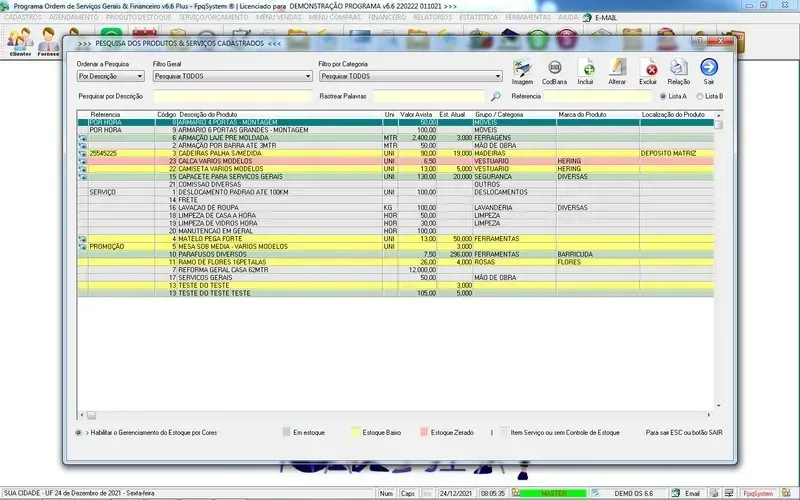Click the Sair exit icon
Viewport: 800px width, 500px height.
pos(709,69)
